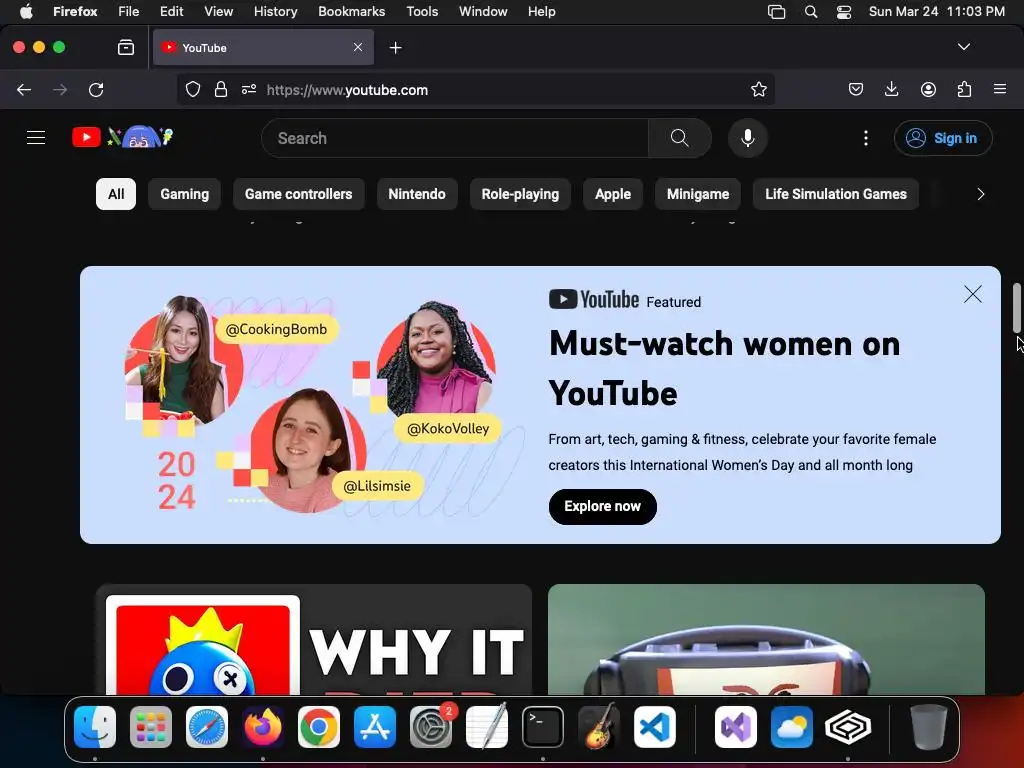The width and height of the screenshot is (1024, 768).
Task: Select the Minigame chip
Action: (698, 194)
